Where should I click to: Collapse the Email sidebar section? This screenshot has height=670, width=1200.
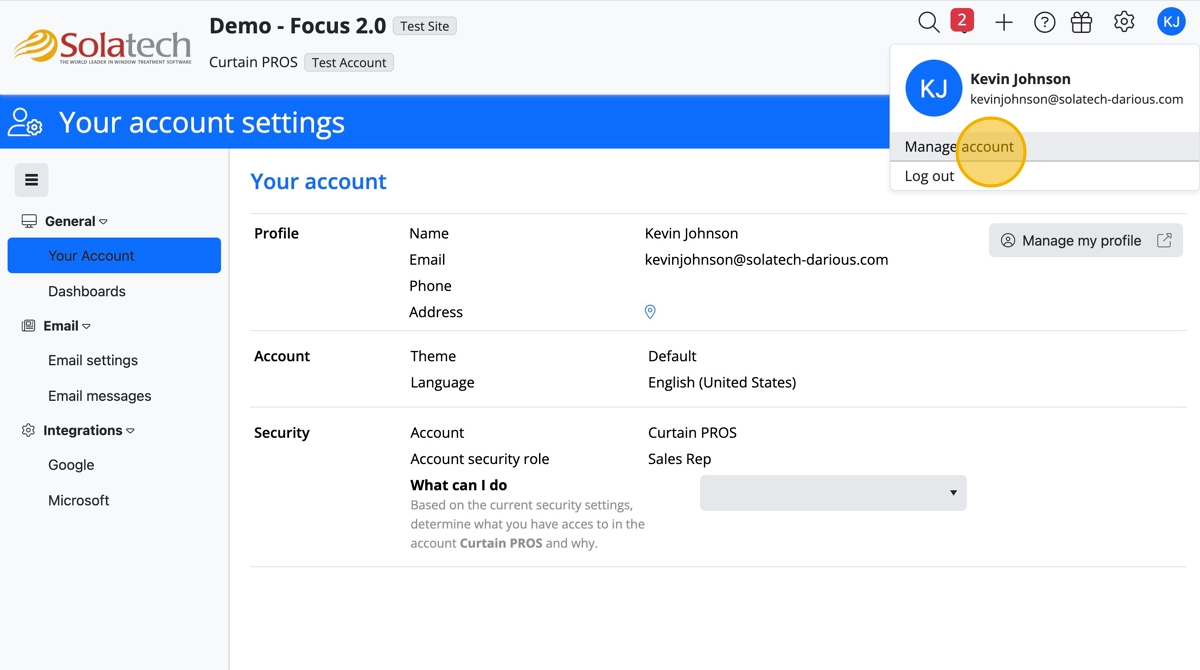tap(66, 326)
